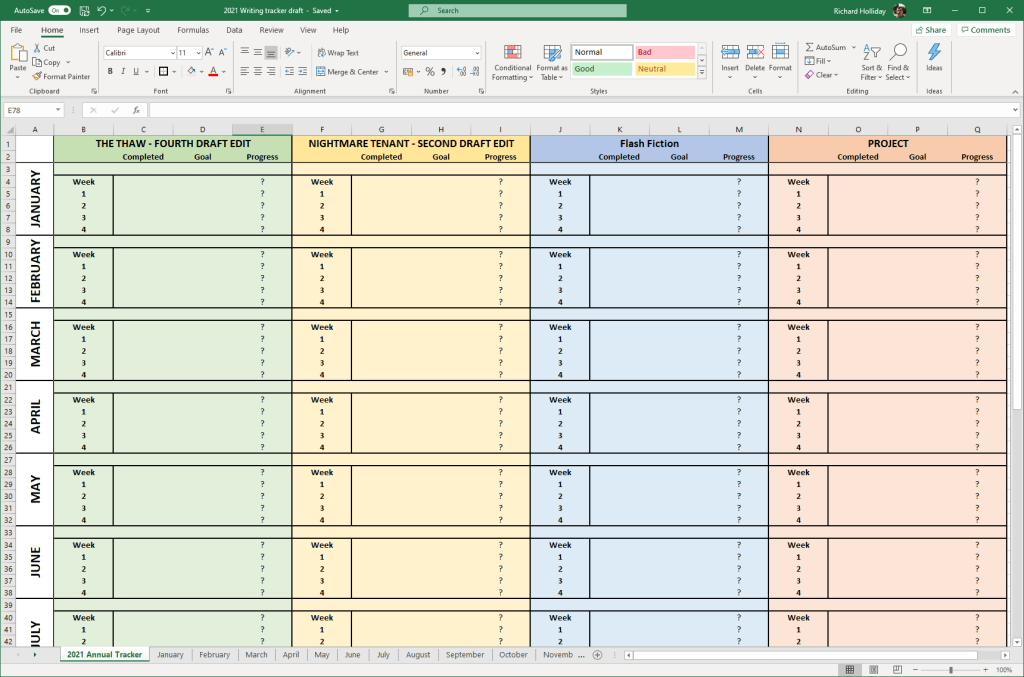Open the Formulas ribbon tab
Viewport: 1024px width, 677px height.
coord(193,30)
